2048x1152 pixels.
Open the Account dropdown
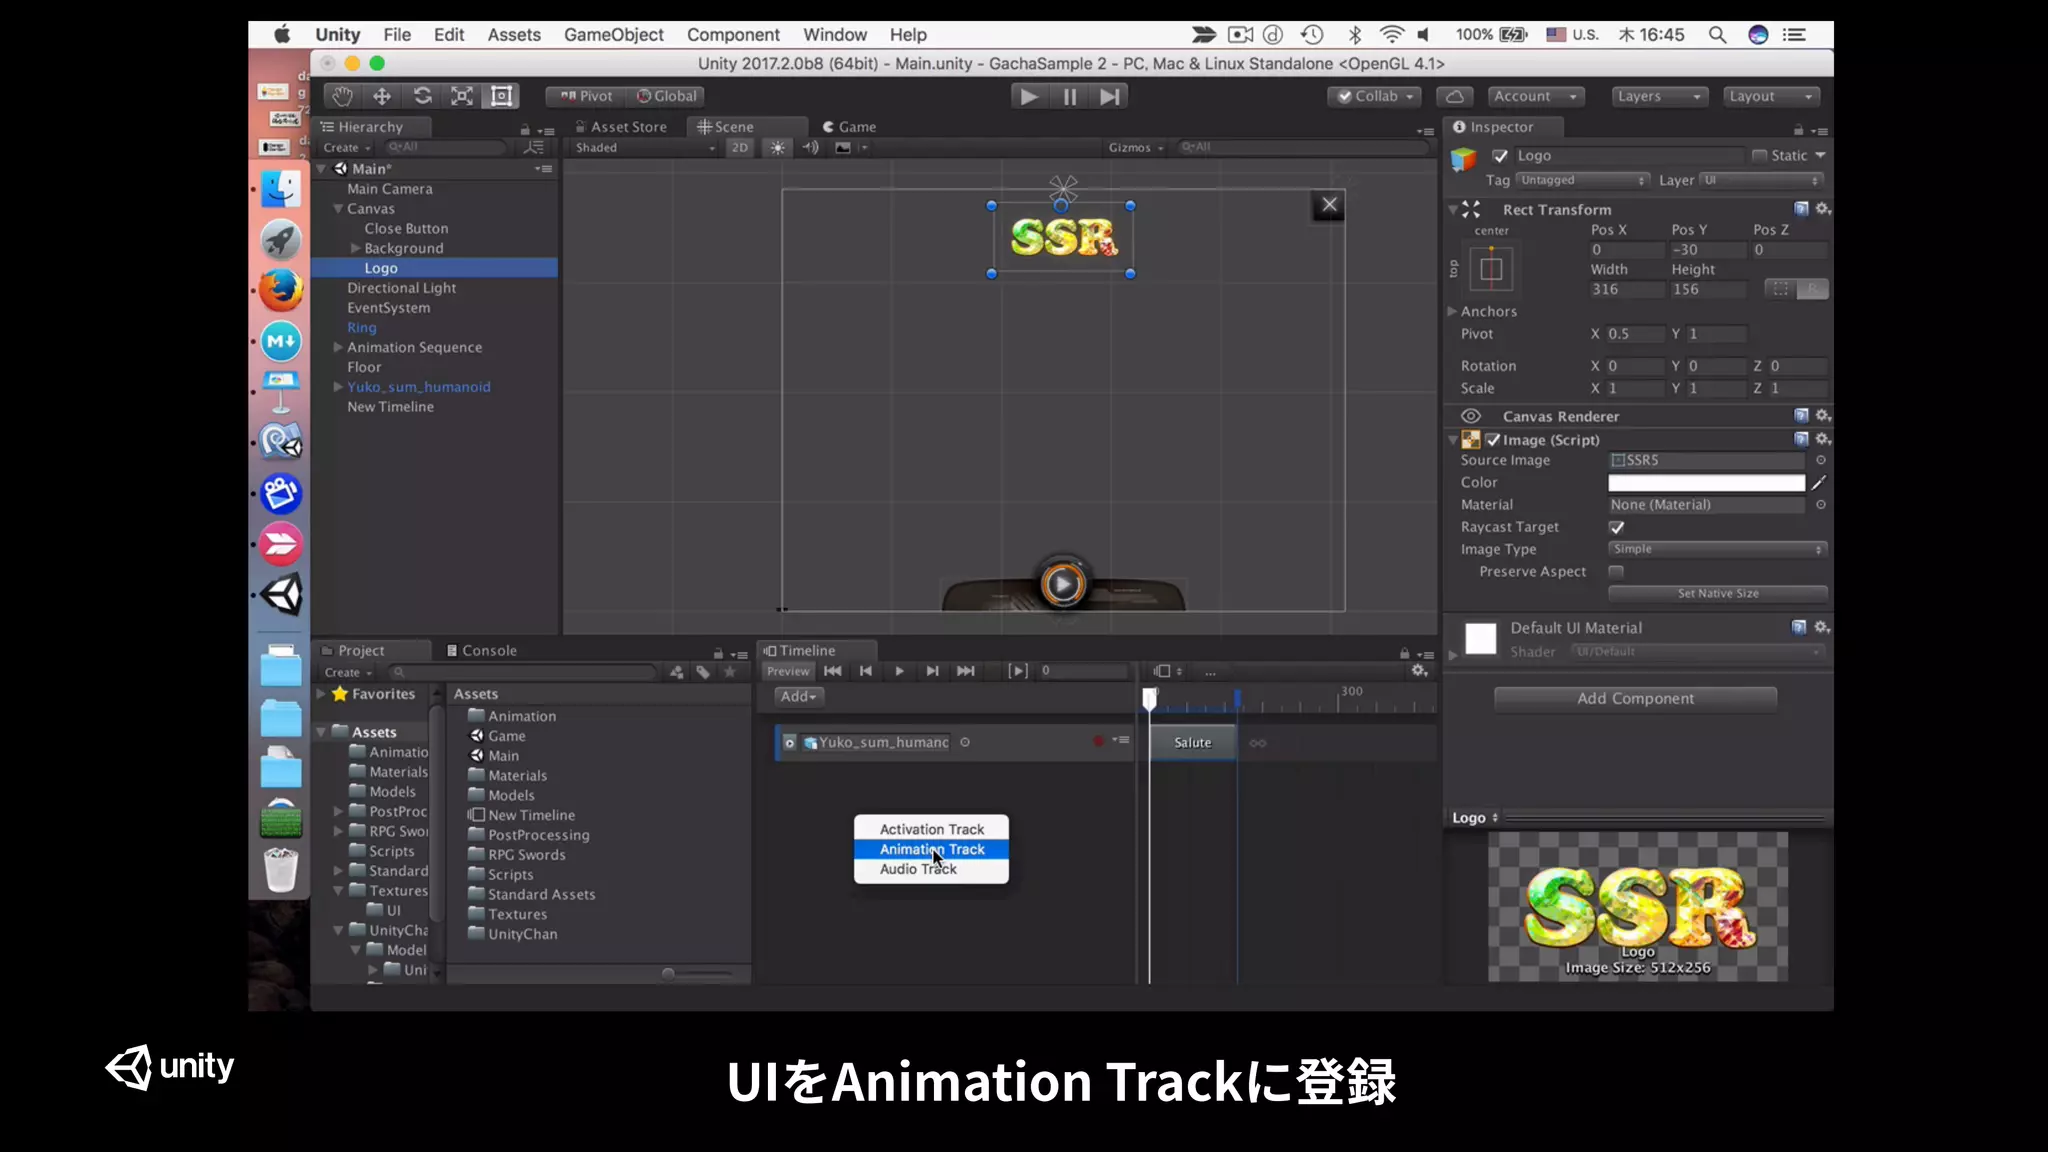(1535, 96)
